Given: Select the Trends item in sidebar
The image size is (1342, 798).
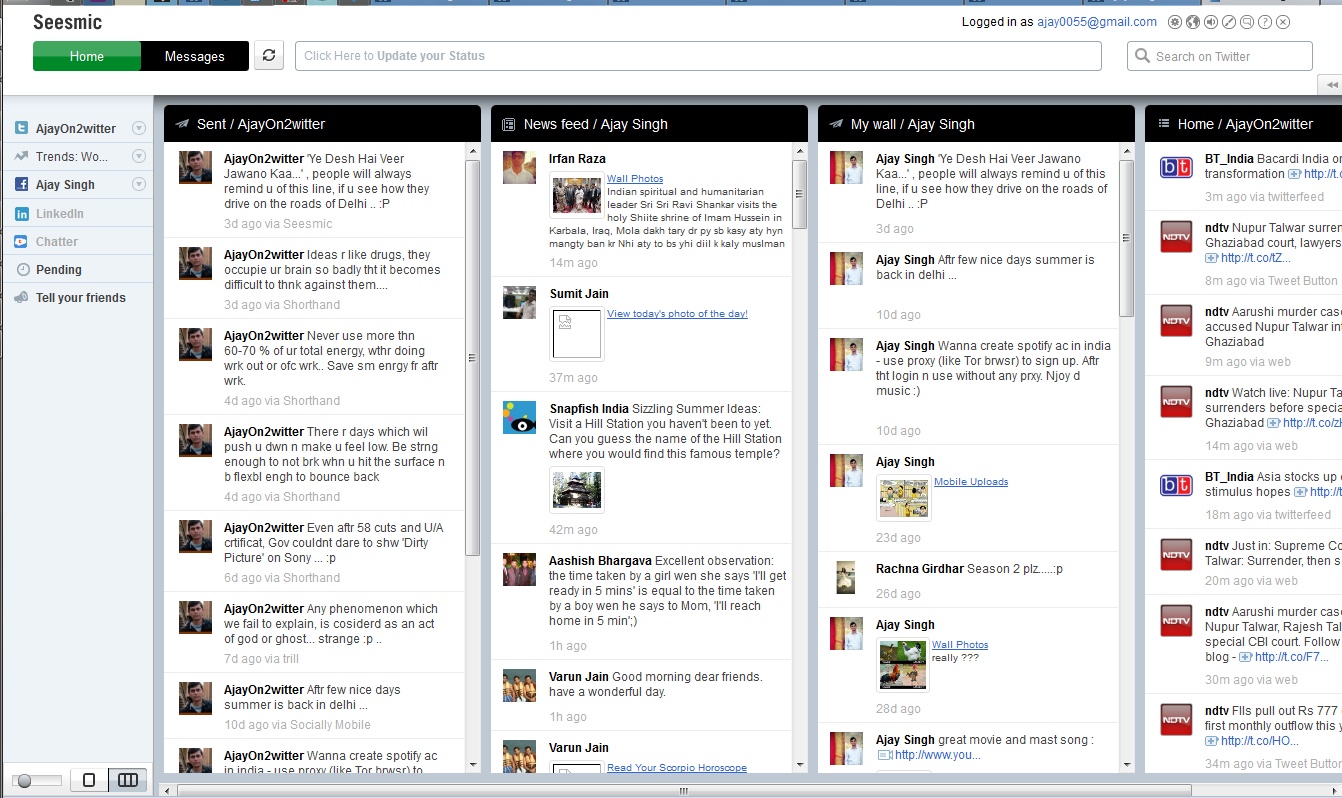Looking at the screenshot, I should point(72,156).
